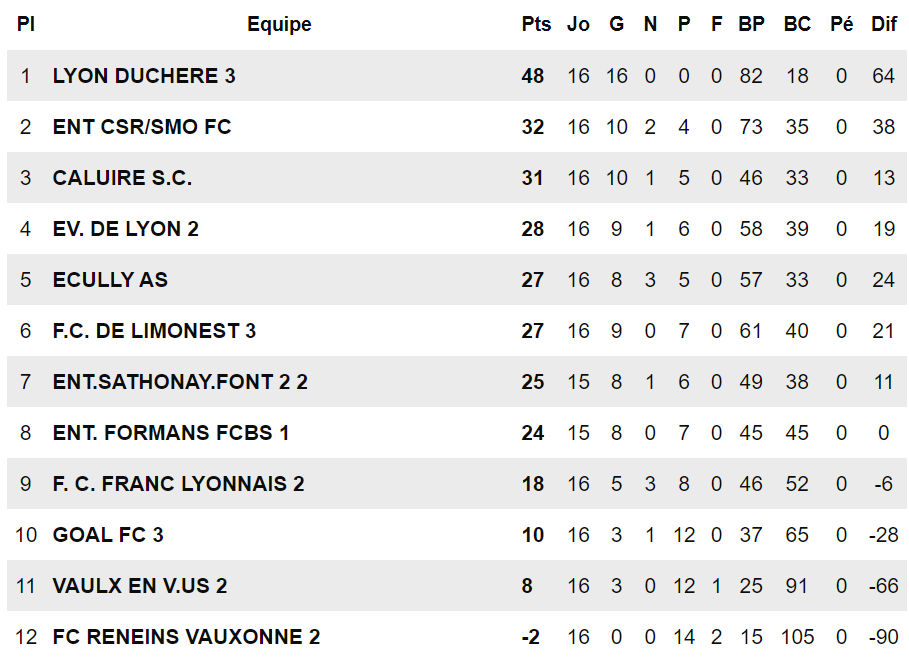The height and width of the screenshot is (663, 909).
Task: Click the LYON DUCHERE 3 team name
Action: [144, 76]
